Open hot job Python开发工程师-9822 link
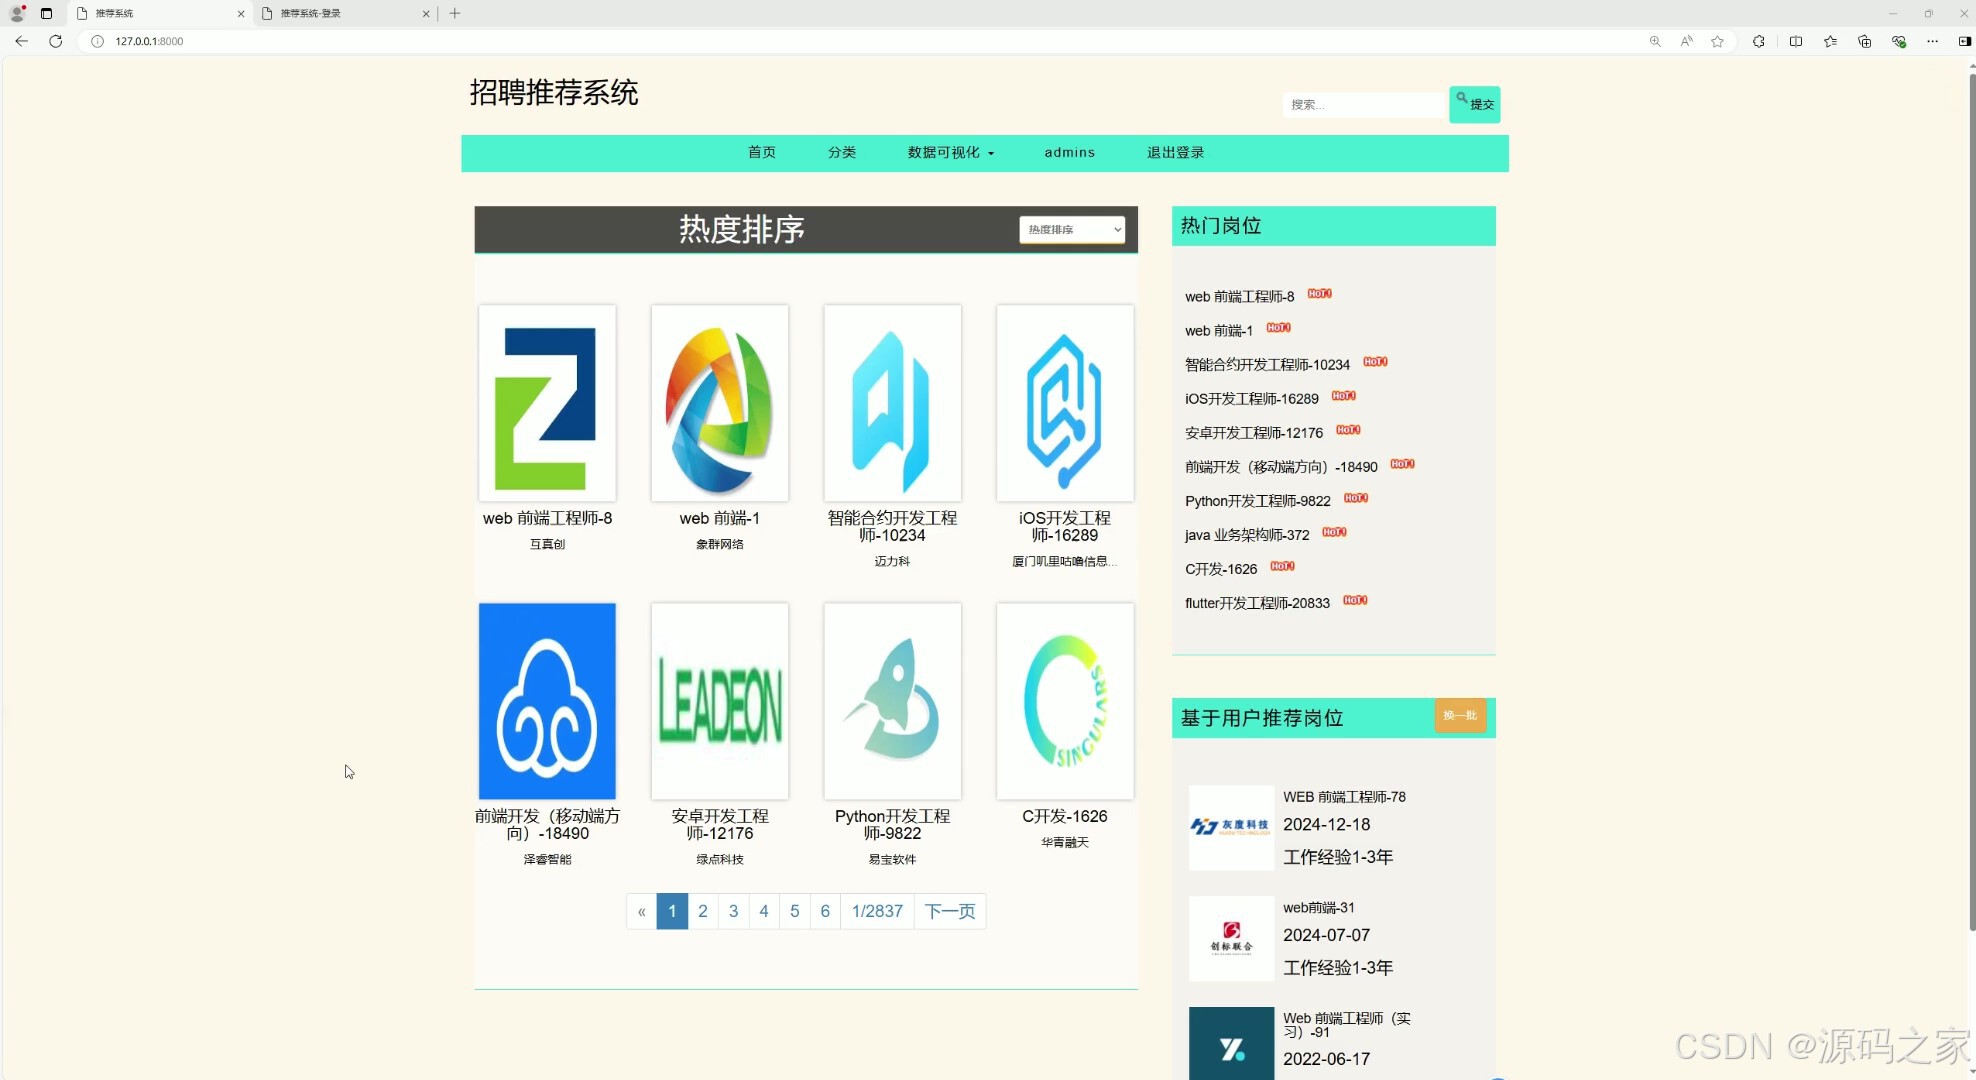Viewport: 1976px width, 1080px height. click(x=1258, y=501)
